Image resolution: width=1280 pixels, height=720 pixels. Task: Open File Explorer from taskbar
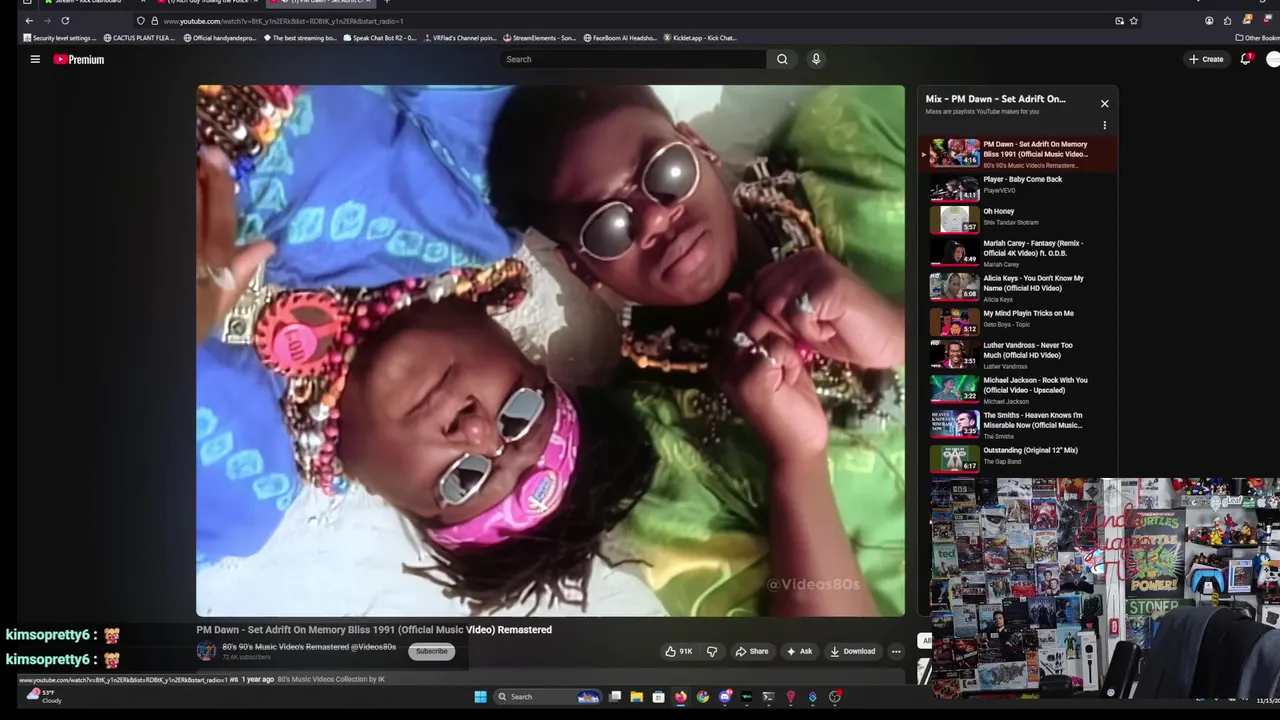tap(636, 696)
